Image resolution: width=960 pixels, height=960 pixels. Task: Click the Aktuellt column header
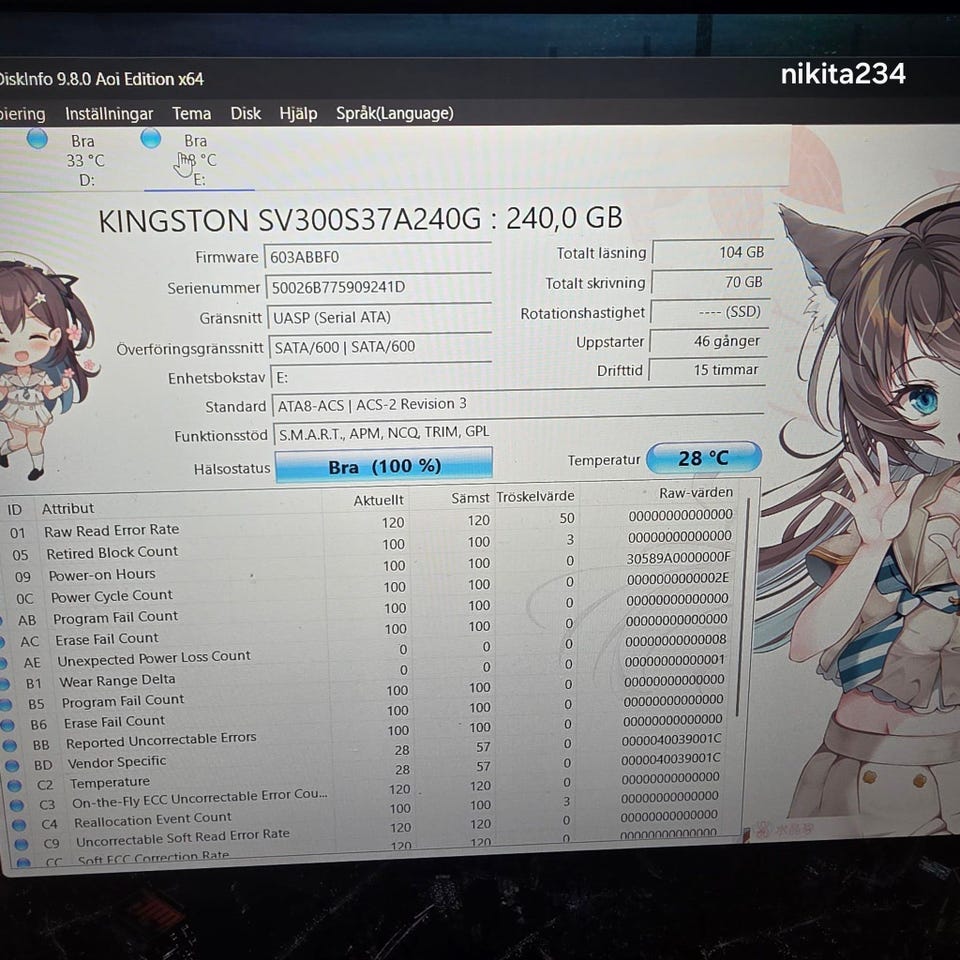[378, 500]
